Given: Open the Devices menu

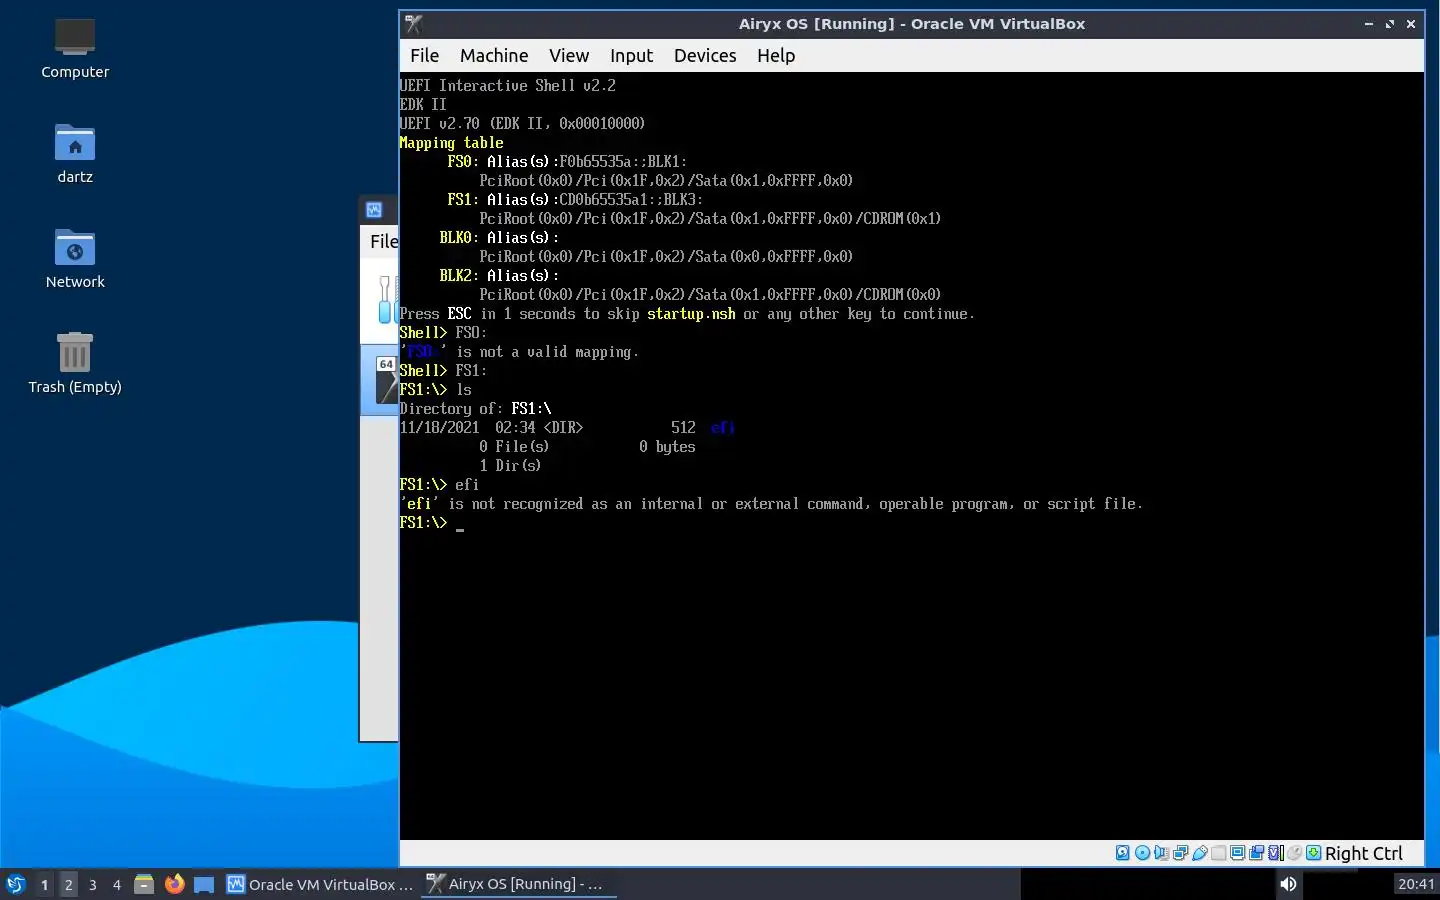Looking at the screenshot, I should coord(705,56).
